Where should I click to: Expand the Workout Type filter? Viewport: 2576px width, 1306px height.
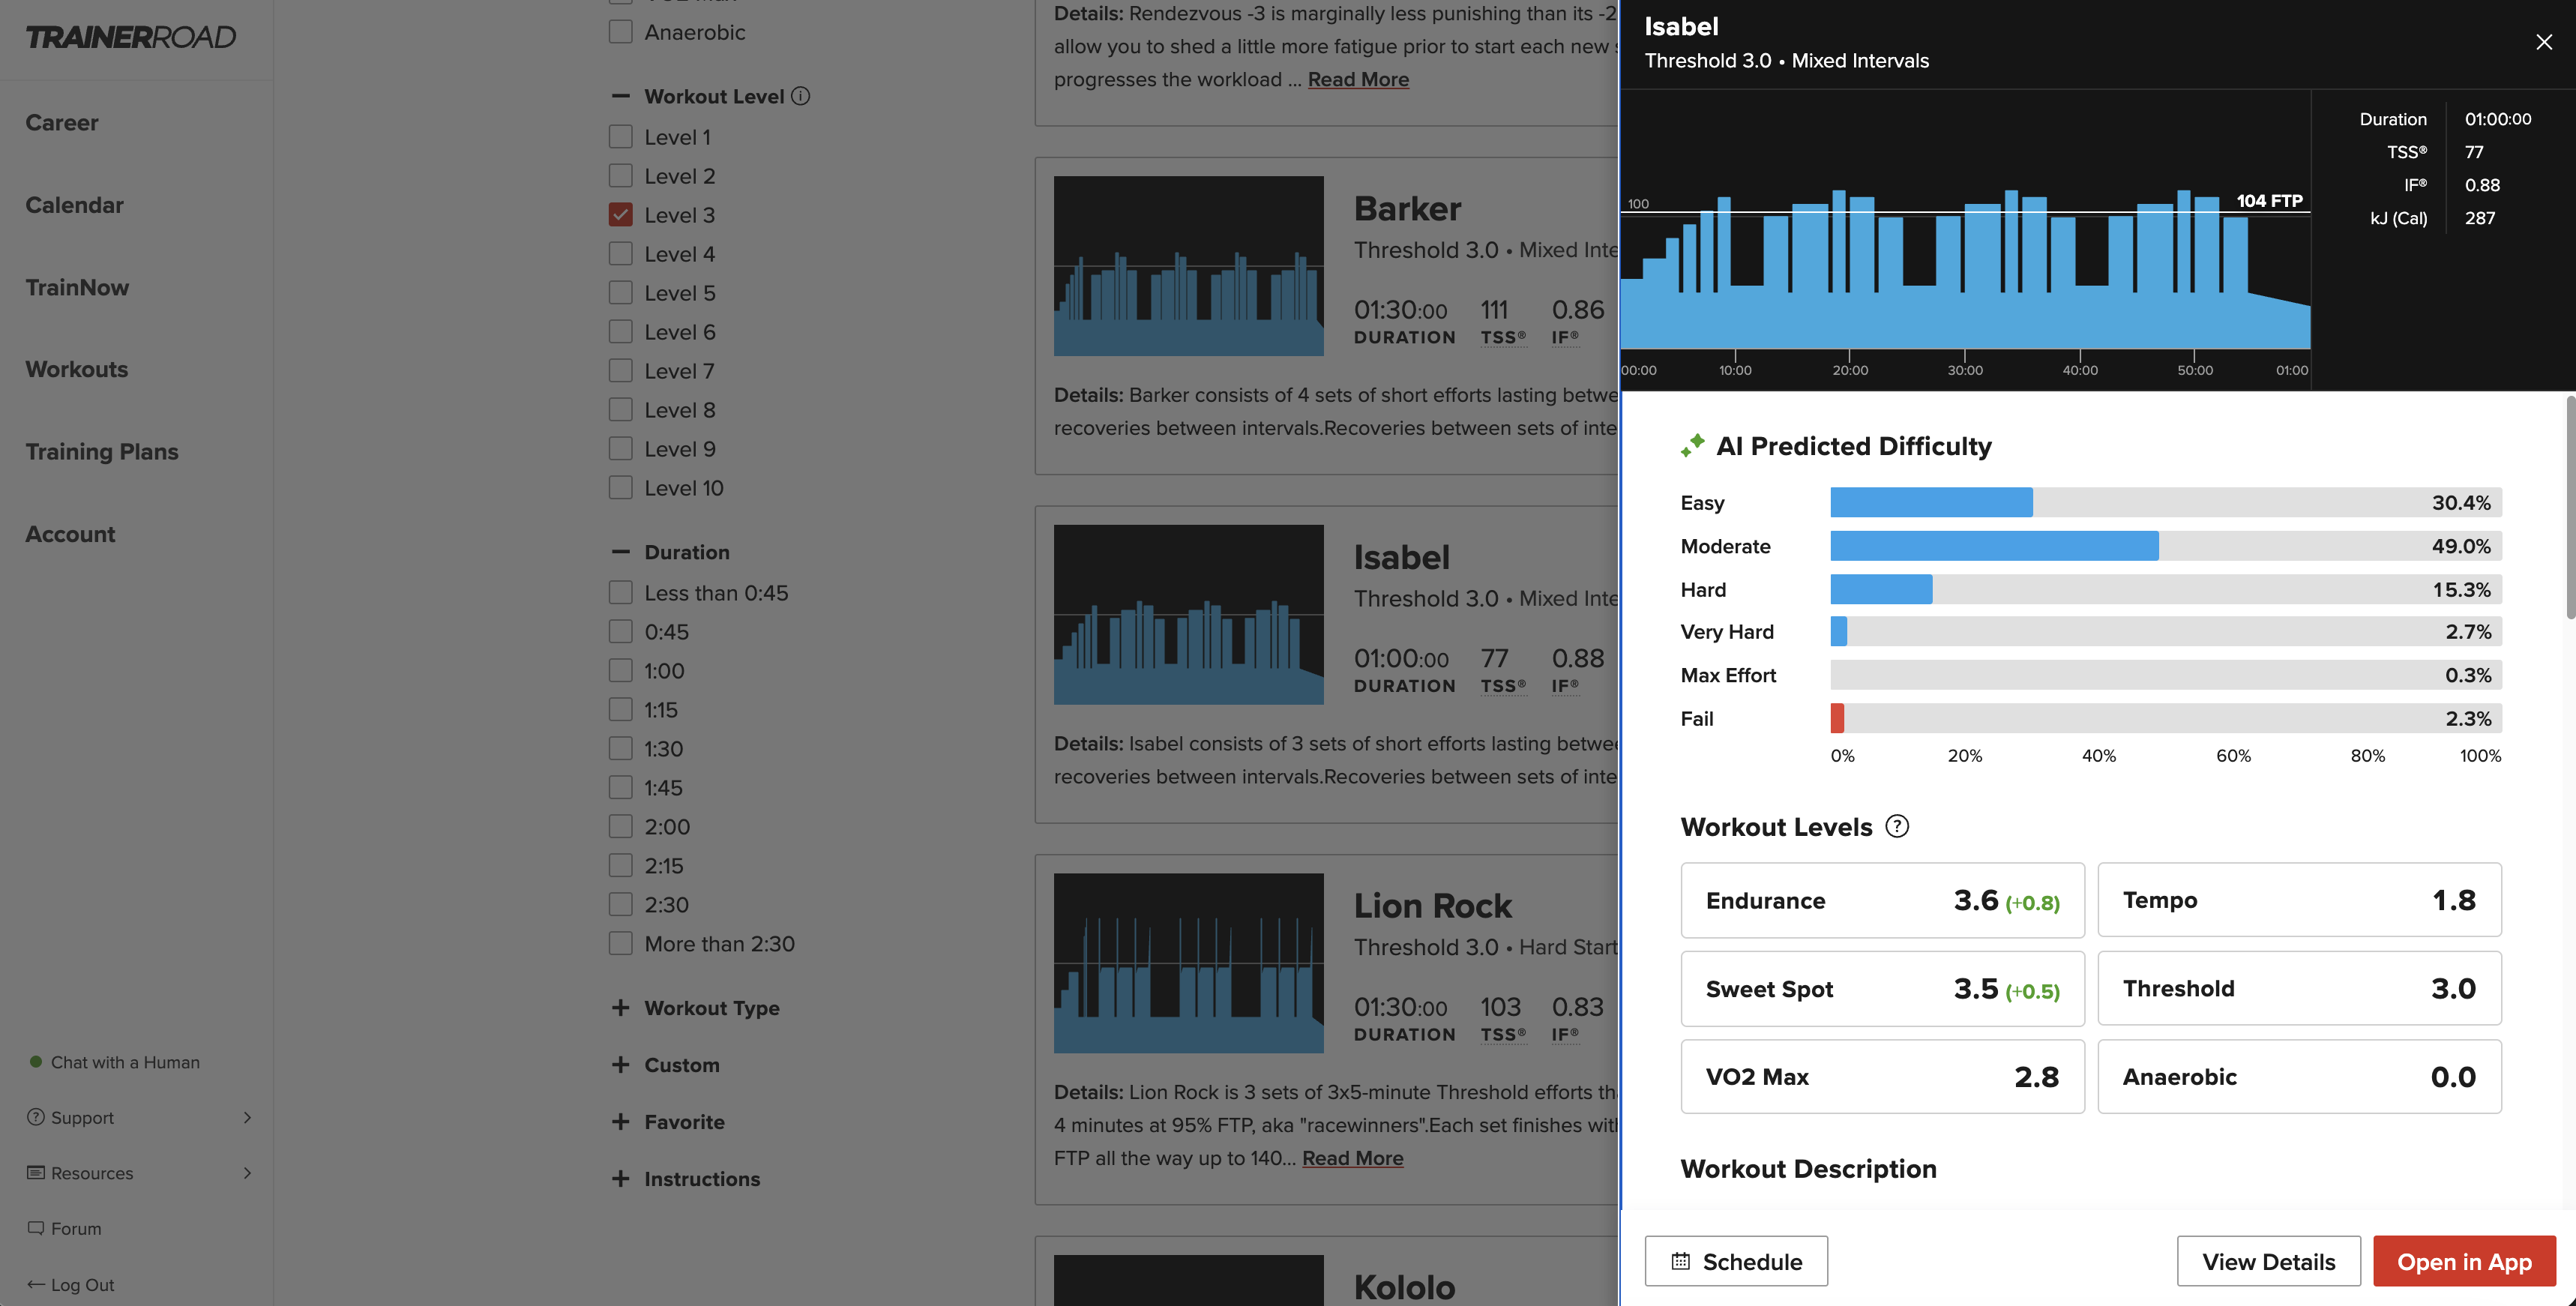click(620, 1007)
